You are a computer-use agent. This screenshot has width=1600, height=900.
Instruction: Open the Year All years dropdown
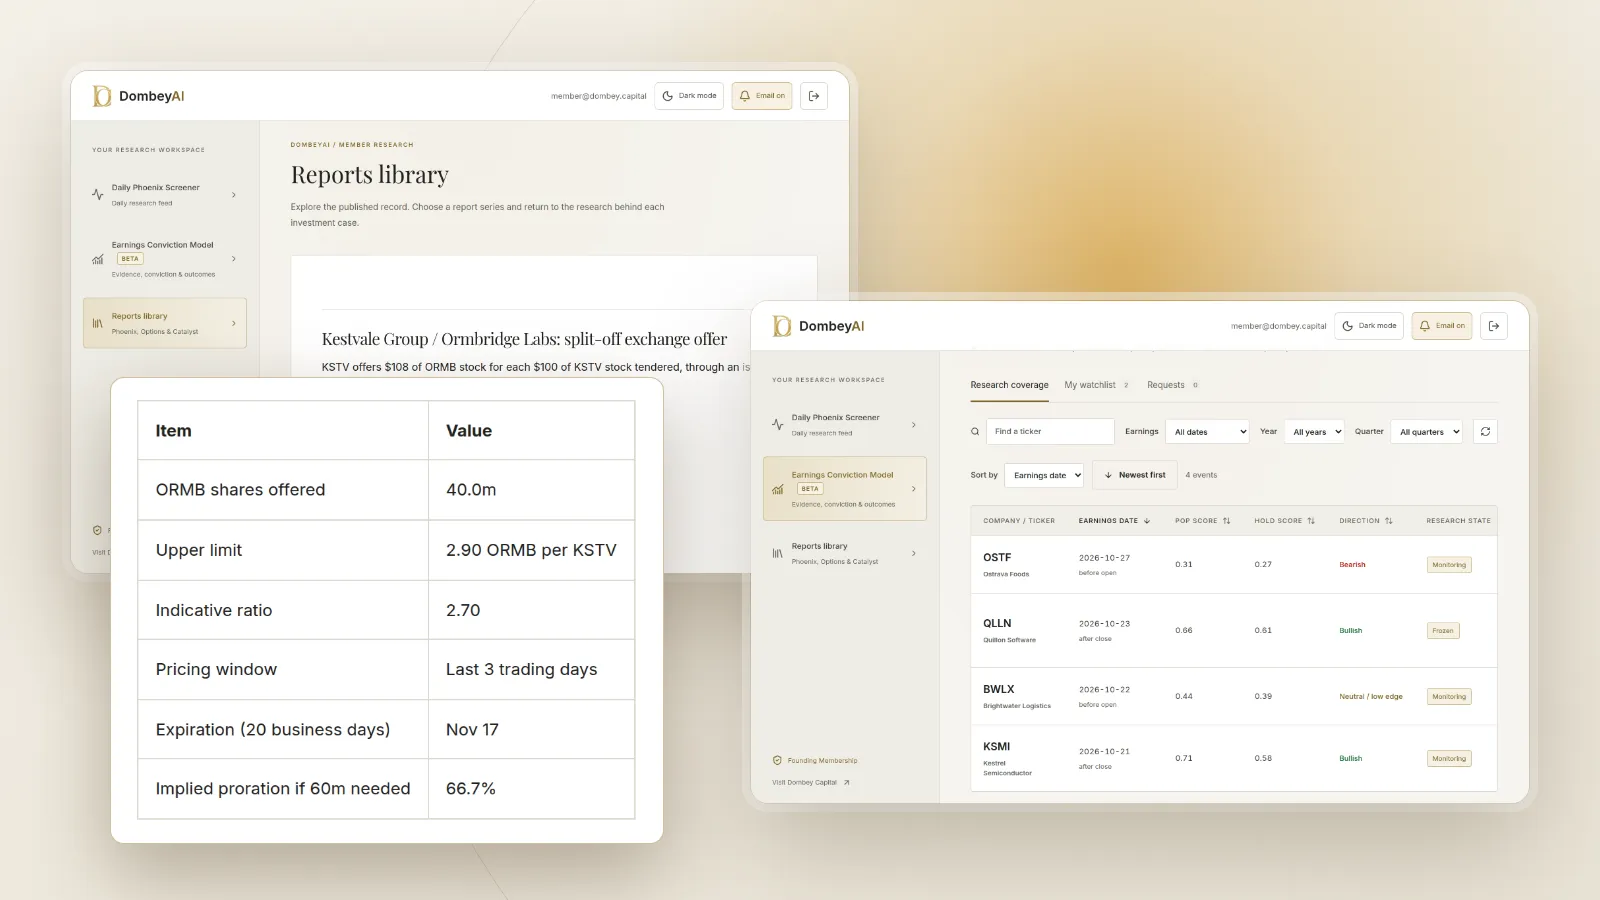tap(1314, 432)
